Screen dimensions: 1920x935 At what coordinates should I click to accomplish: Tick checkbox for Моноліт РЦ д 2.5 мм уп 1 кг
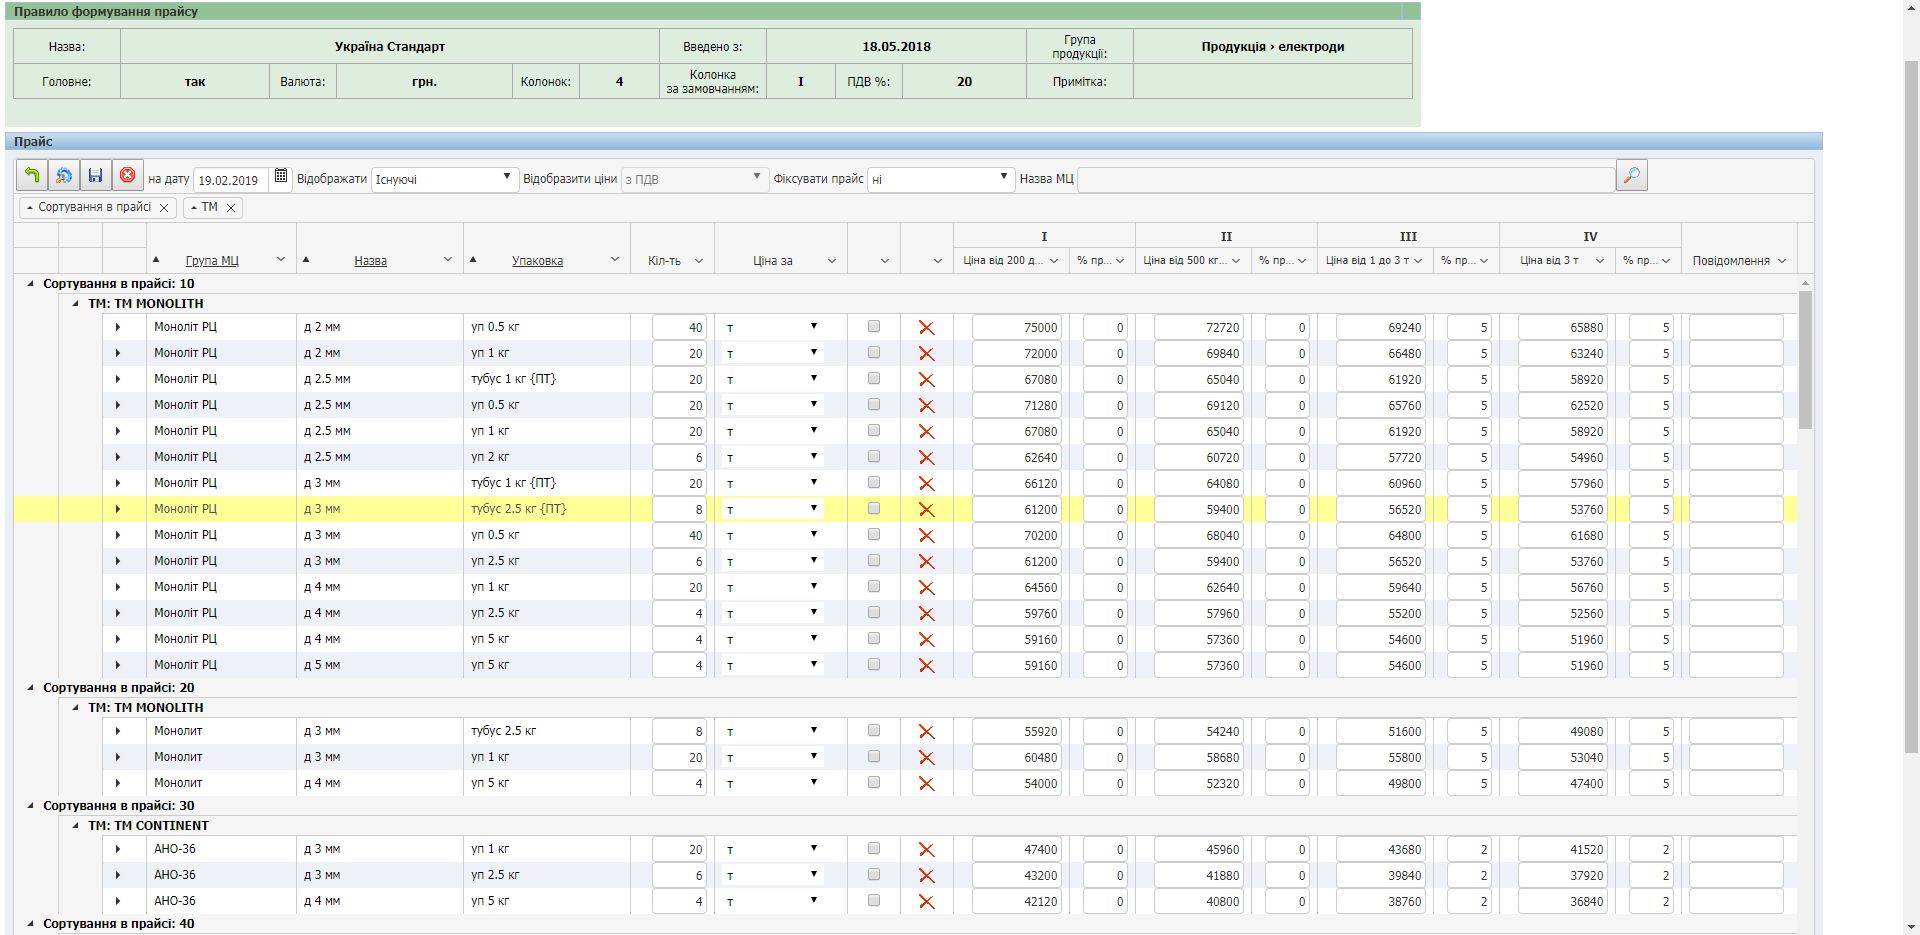(874, 430)
